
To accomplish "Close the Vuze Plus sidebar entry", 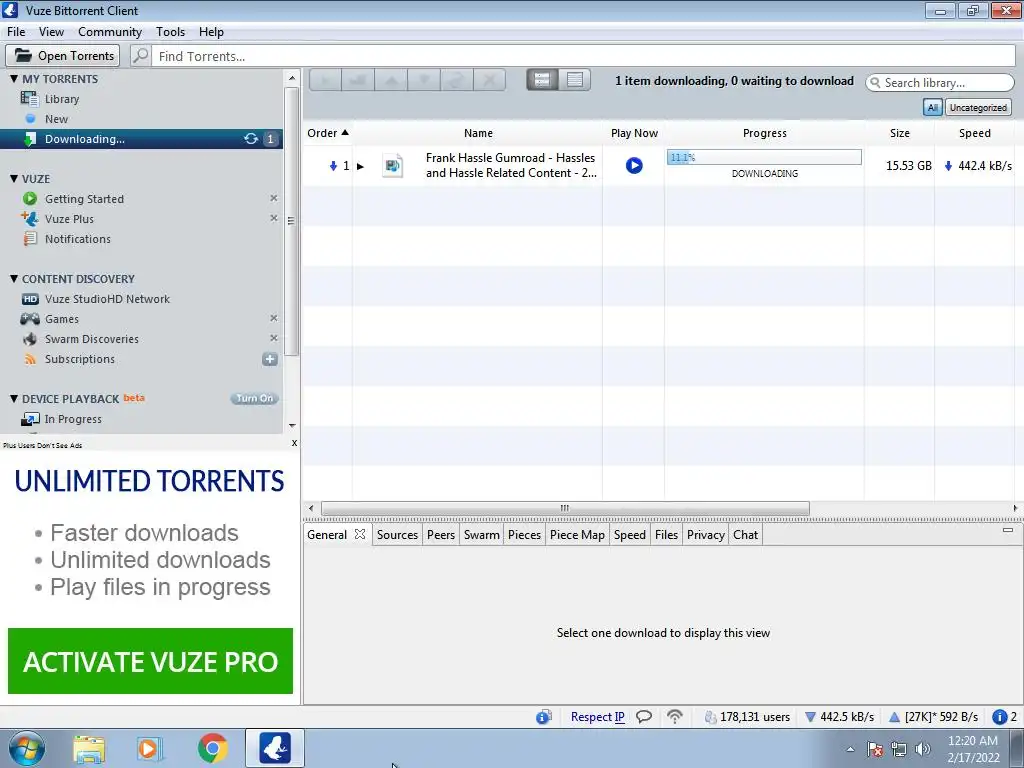I will pyautogui.click(x=274, y=218).
